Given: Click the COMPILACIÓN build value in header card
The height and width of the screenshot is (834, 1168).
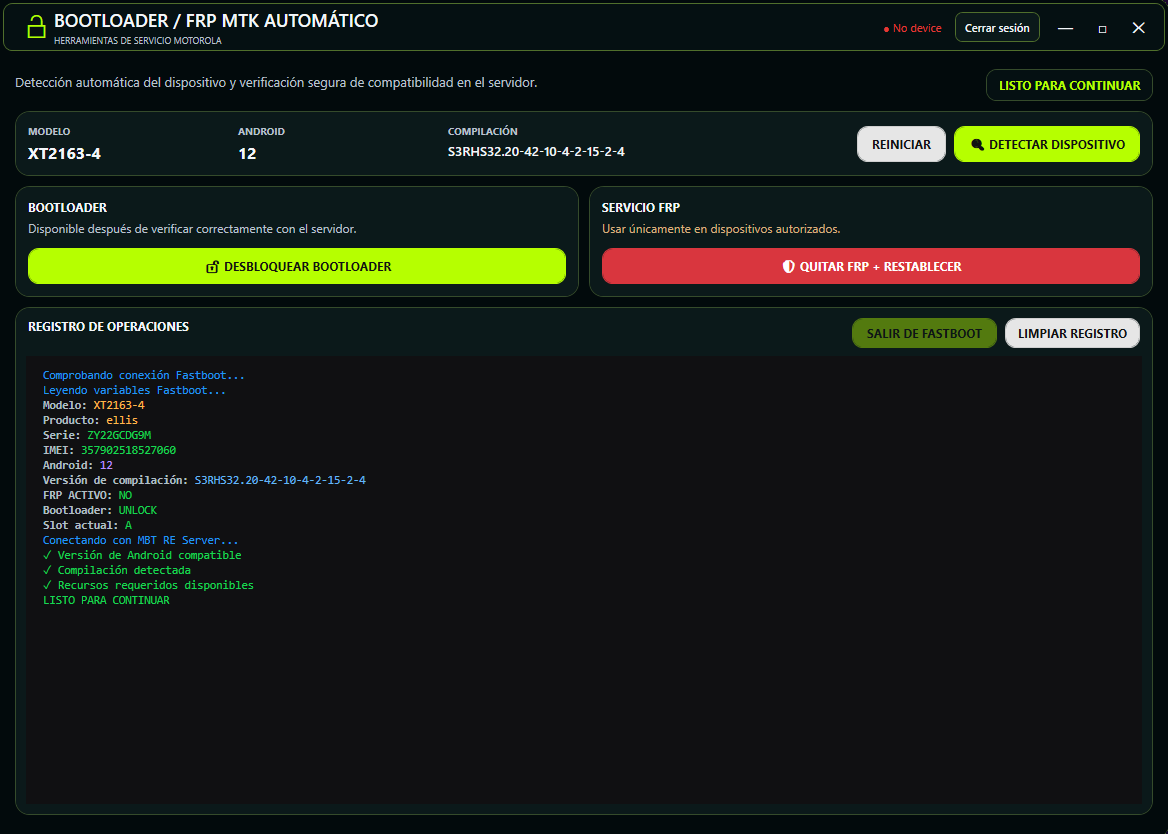Looking at the screenshot, I should pyautogui.click(x=536, y=152).
